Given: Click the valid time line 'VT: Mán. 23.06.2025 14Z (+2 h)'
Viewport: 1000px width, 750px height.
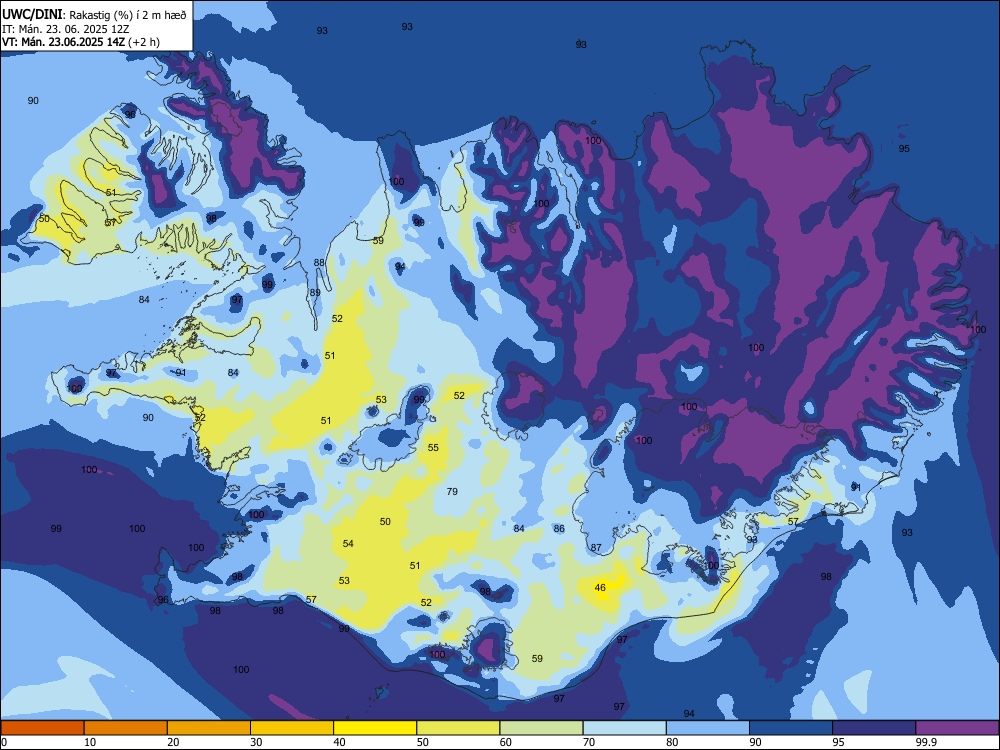Looking at the screenshot, I should click(x=81, y=42).
